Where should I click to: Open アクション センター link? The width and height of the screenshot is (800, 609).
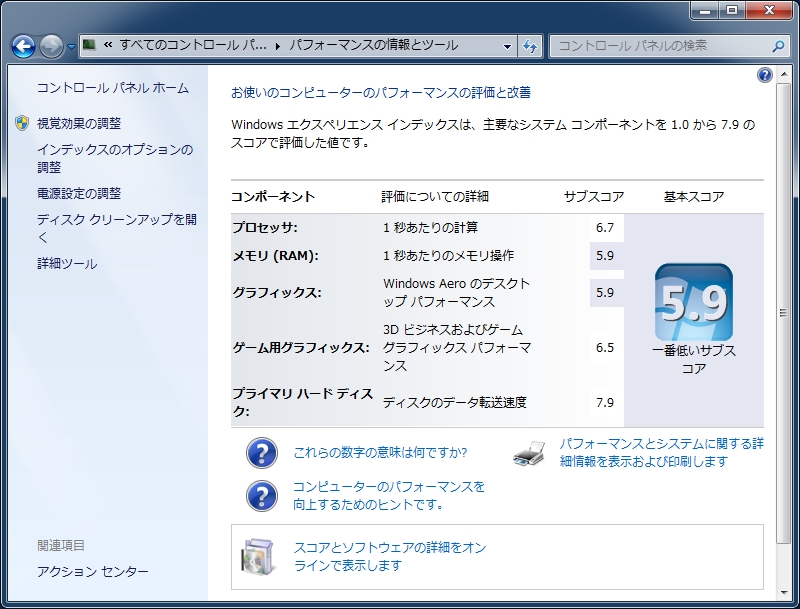click(x=92, y=571)
